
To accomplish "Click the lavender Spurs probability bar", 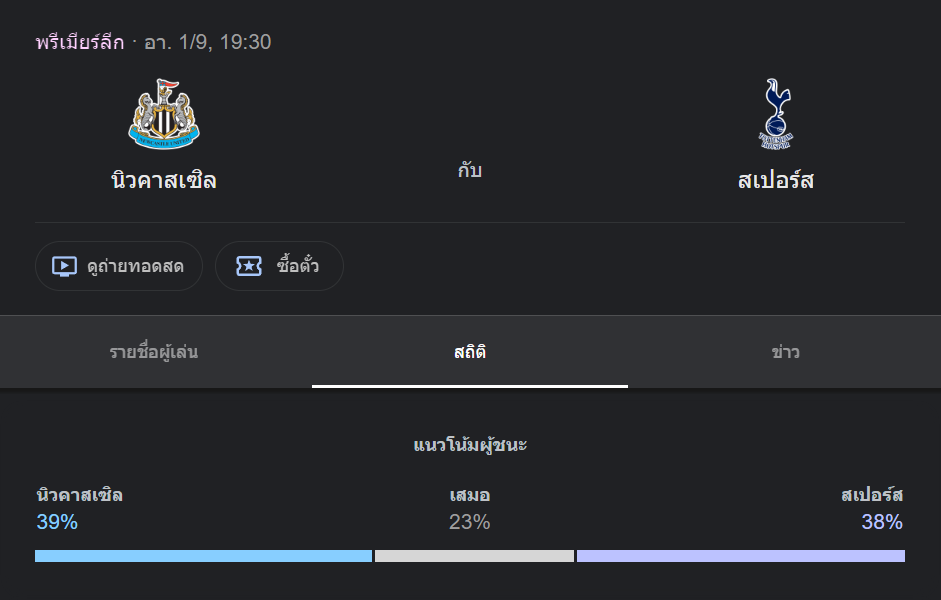I will click(x=741, y=556).
